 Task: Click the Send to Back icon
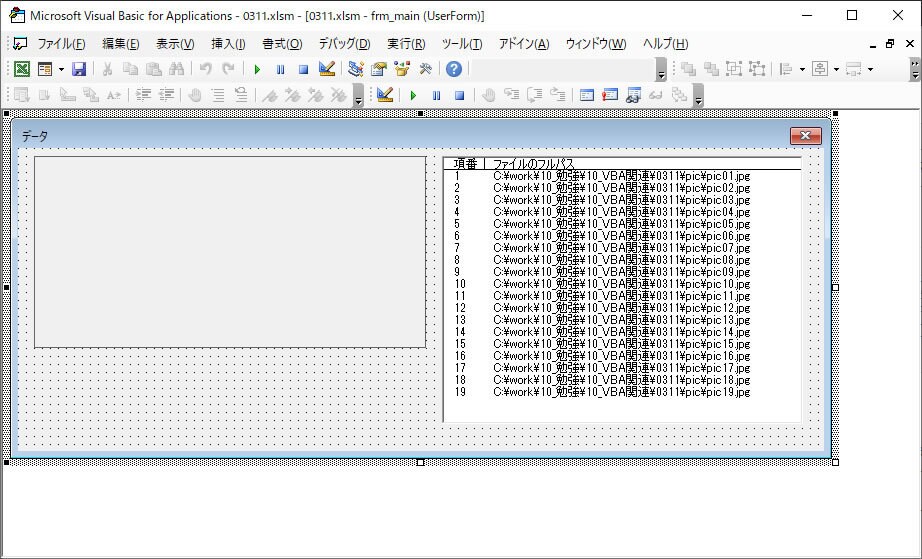click(711, 69)
